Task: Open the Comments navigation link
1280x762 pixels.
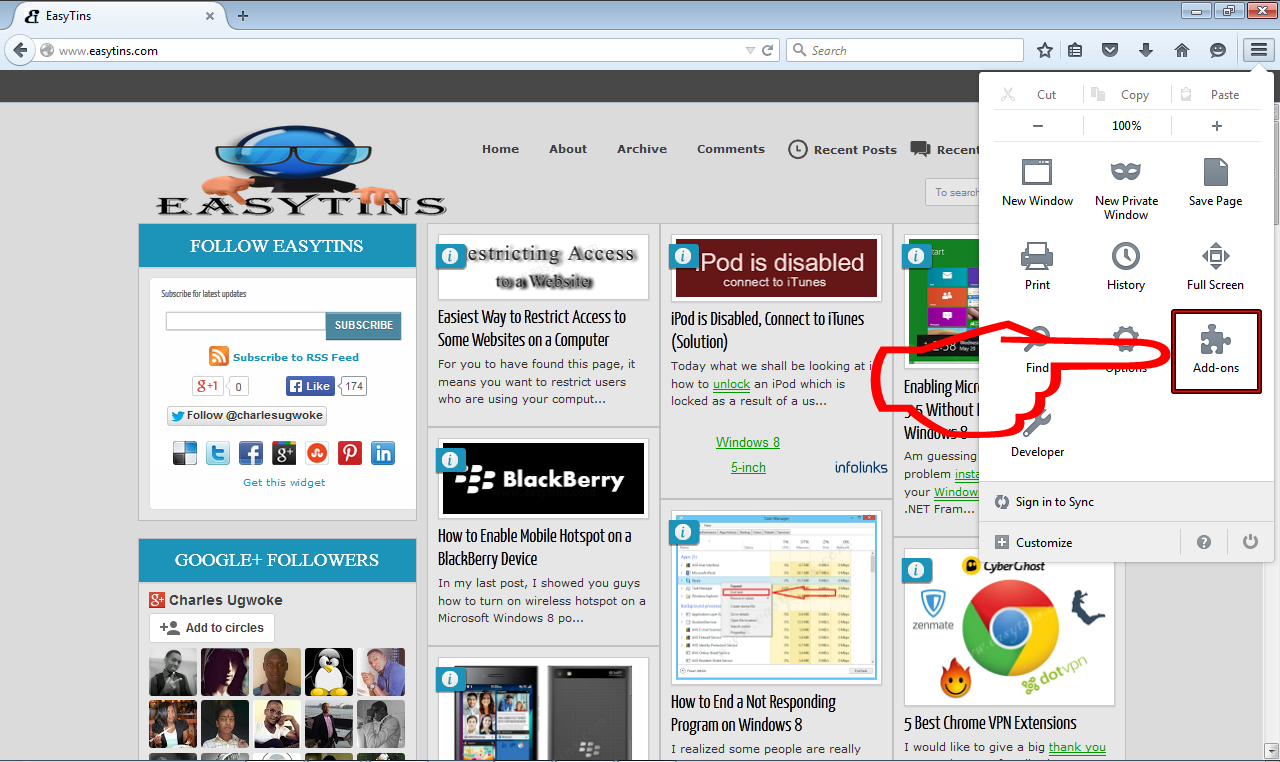Action: [x=731, y=149]
